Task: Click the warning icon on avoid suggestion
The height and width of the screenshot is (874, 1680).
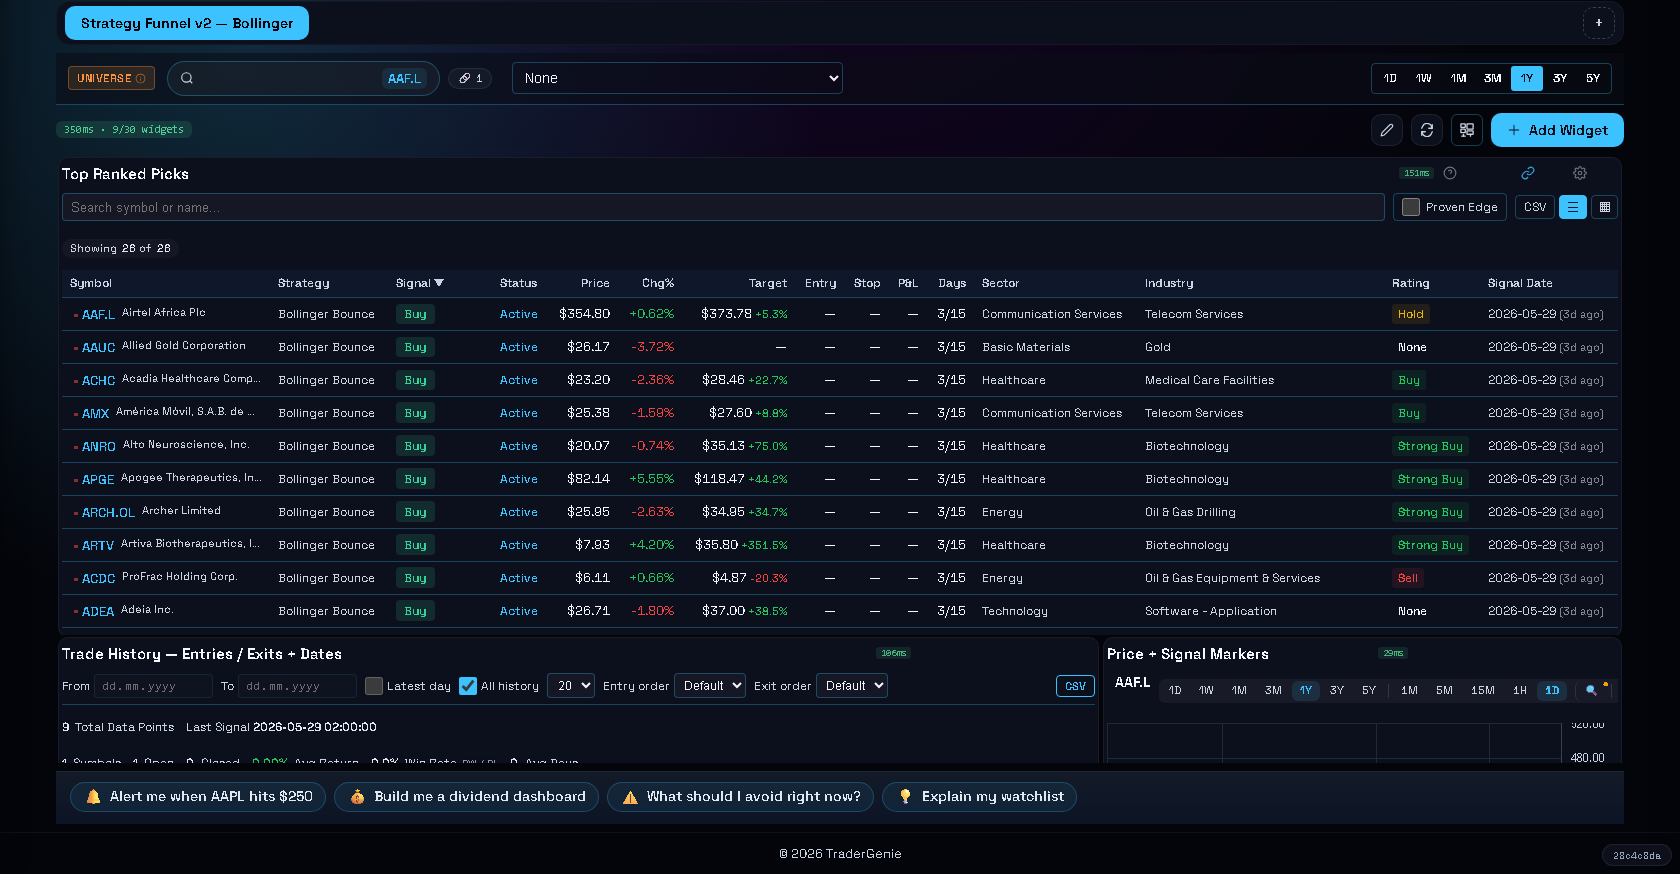Action: (630, 797)
